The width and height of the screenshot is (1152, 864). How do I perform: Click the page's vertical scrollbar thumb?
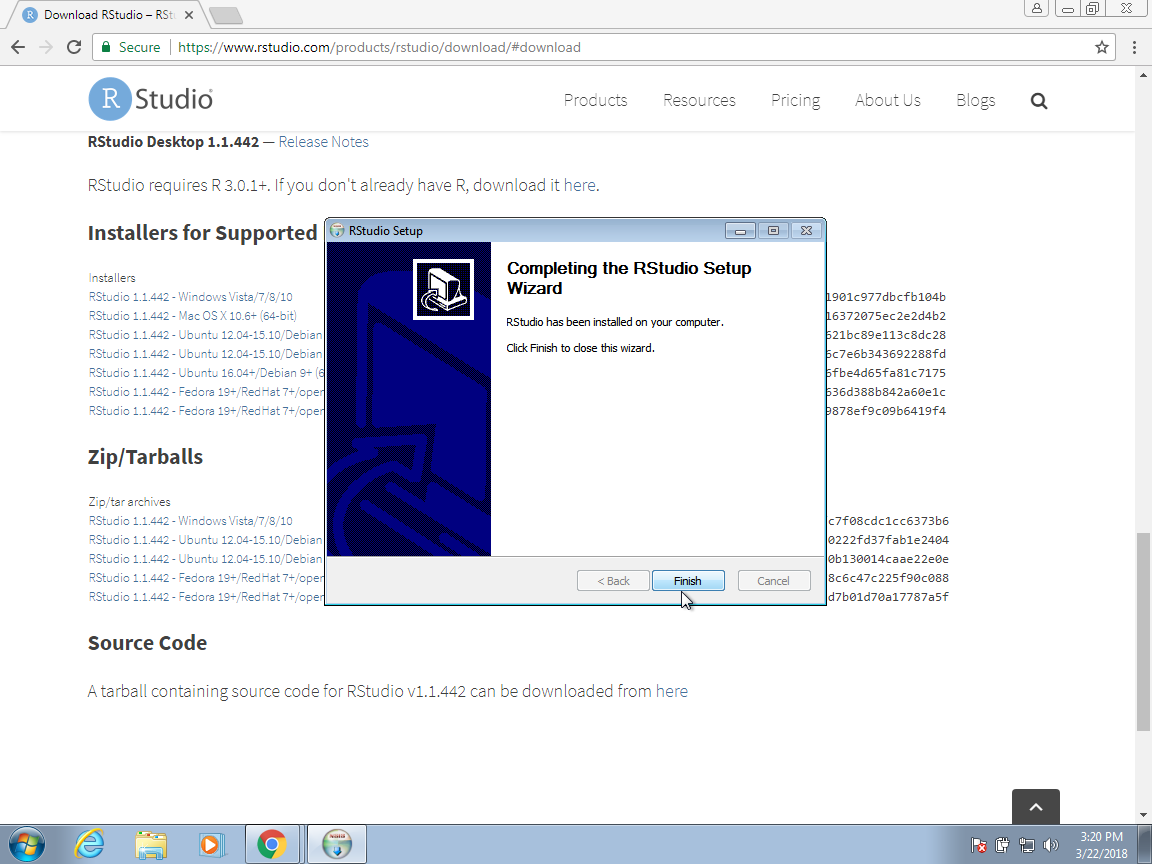pos(1143,630)
